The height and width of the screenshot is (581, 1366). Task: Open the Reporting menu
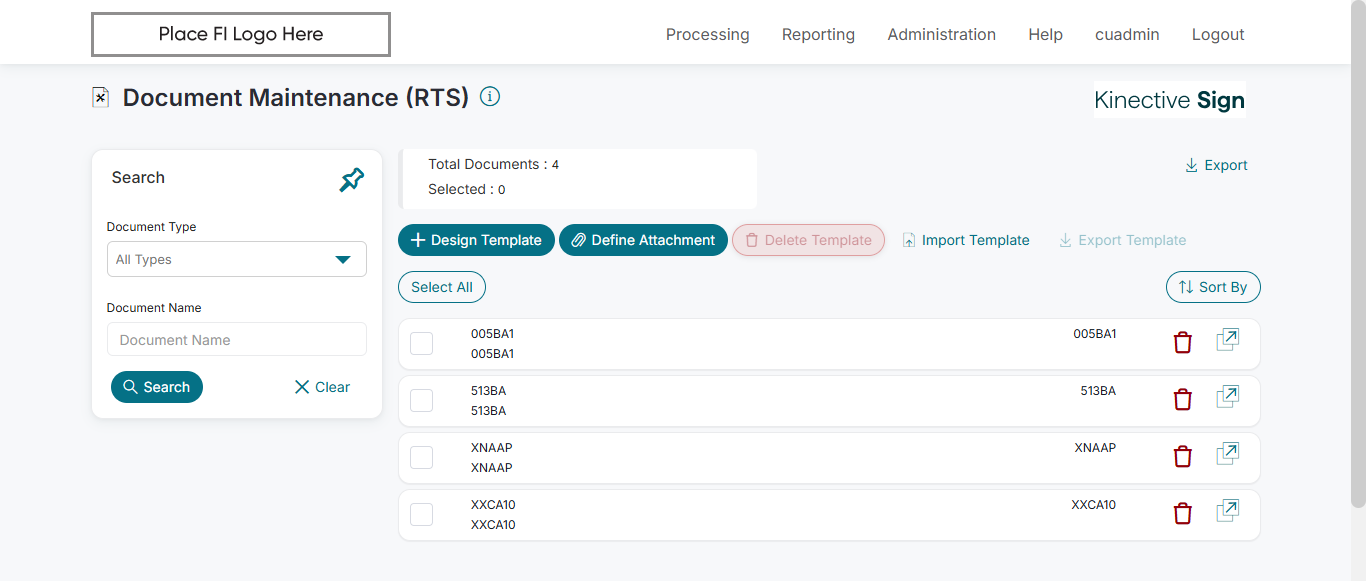pos(818,34)
